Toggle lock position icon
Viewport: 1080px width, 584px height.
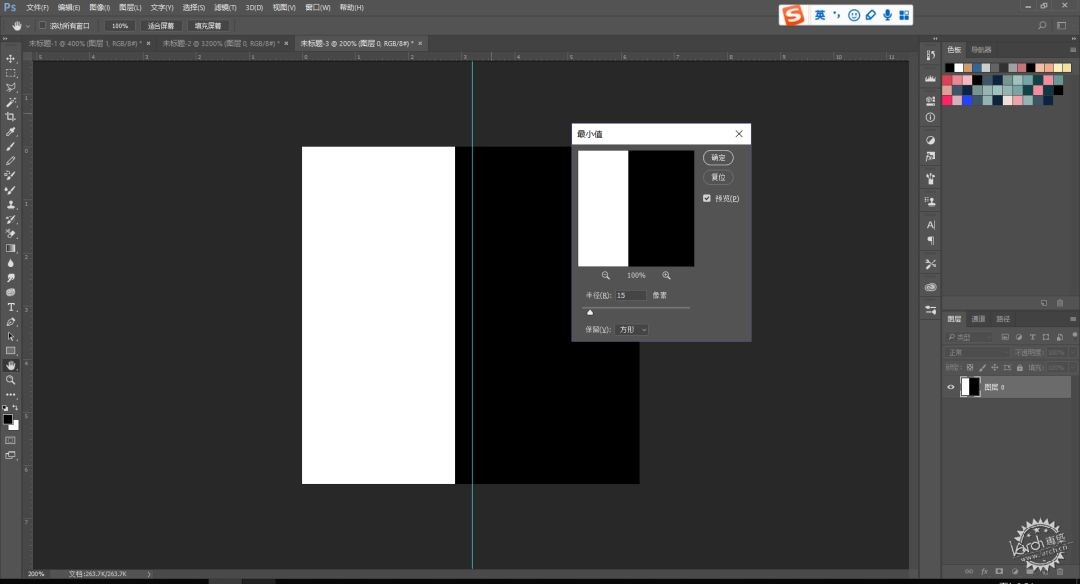[995, 368]
